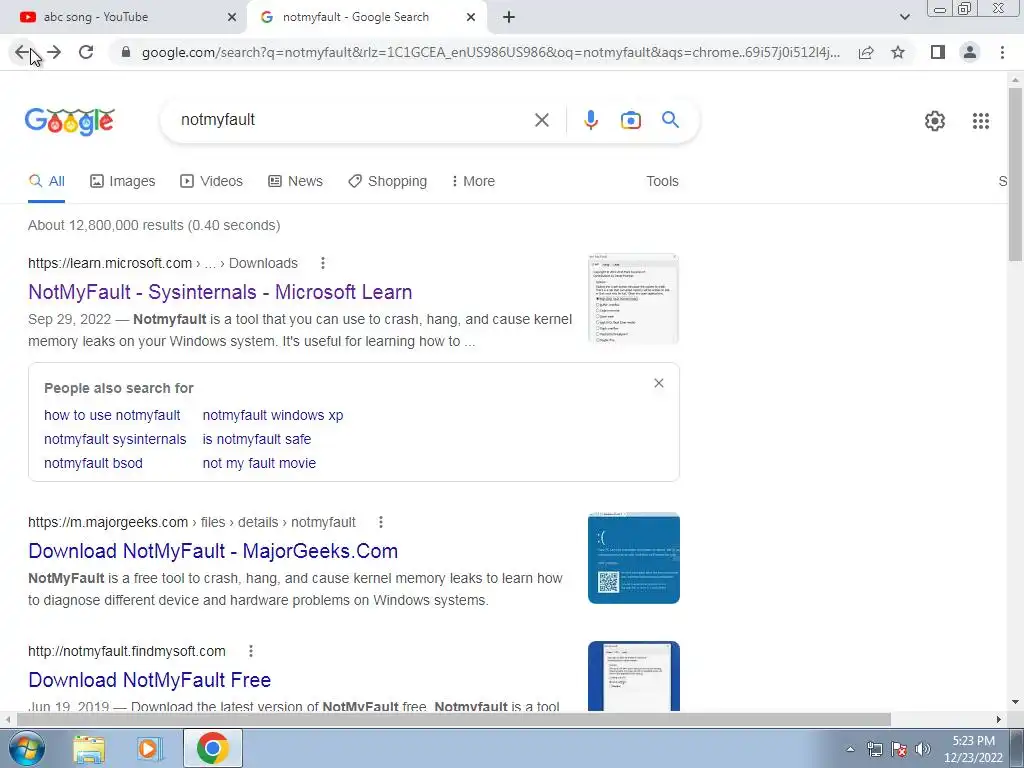Start a voice search with microphone
This screenshot has width=1024, height=768.
pyautogui.click(x=590, y=120)
